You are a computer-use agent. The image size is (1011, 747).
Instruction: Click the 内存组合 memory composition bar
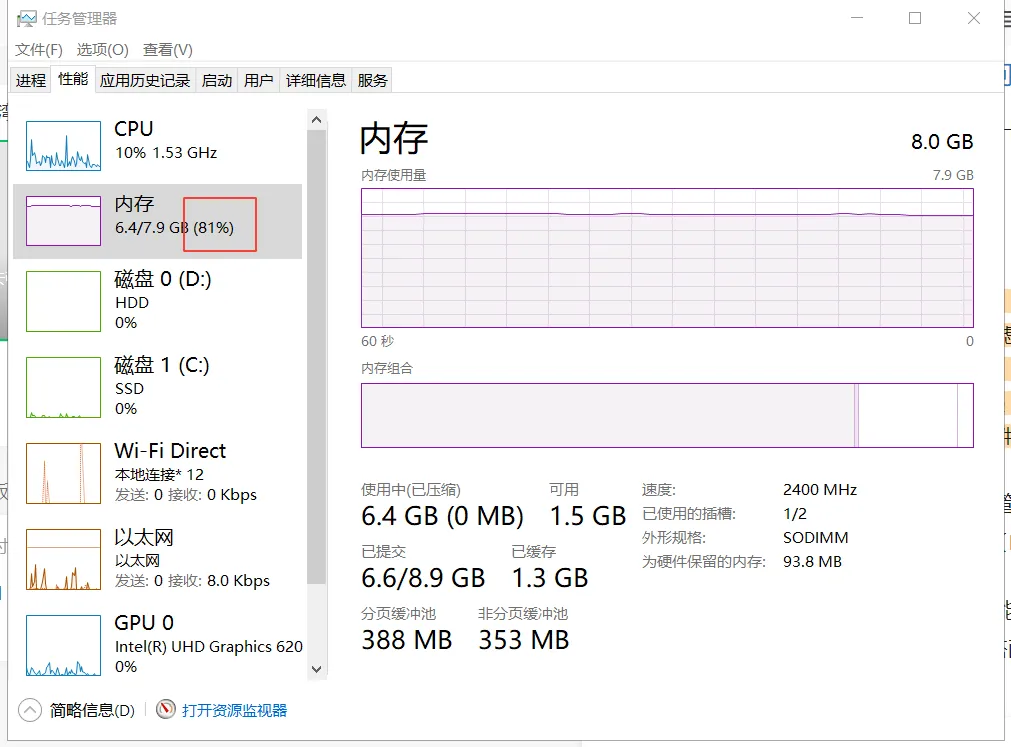(666, 415)
